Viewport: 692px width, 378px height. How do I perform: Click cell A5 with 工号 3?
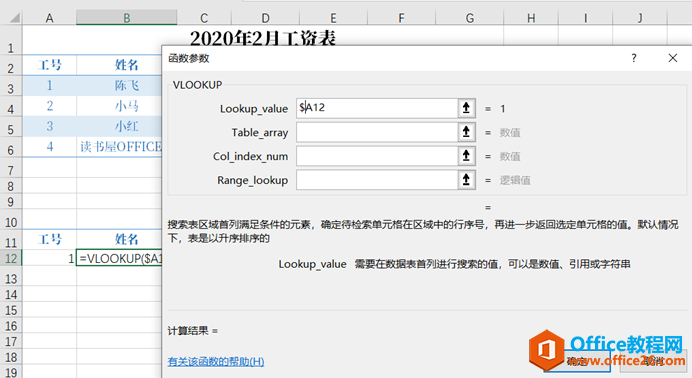tap(49, 127)
